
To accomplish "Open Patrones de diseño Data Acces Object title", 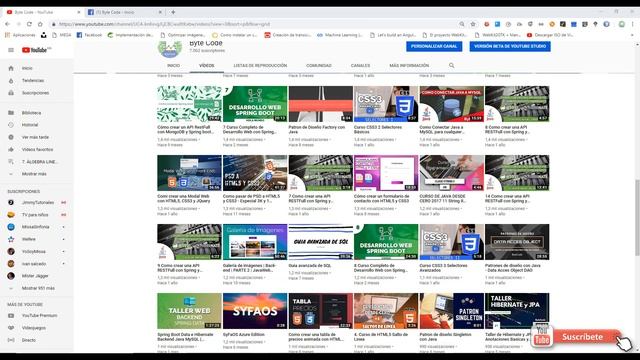I will tap(513, 268).
